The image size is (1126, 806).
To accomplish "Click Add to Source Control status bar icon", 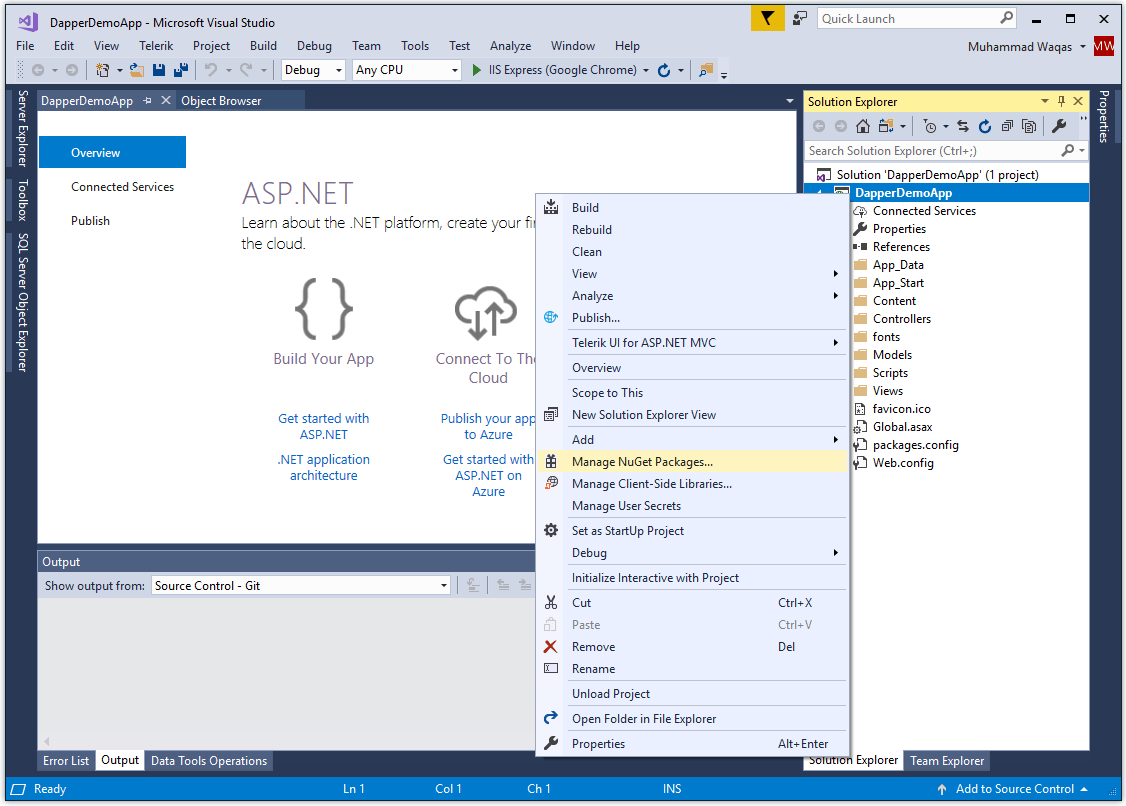I will [x=1011, y=789].
